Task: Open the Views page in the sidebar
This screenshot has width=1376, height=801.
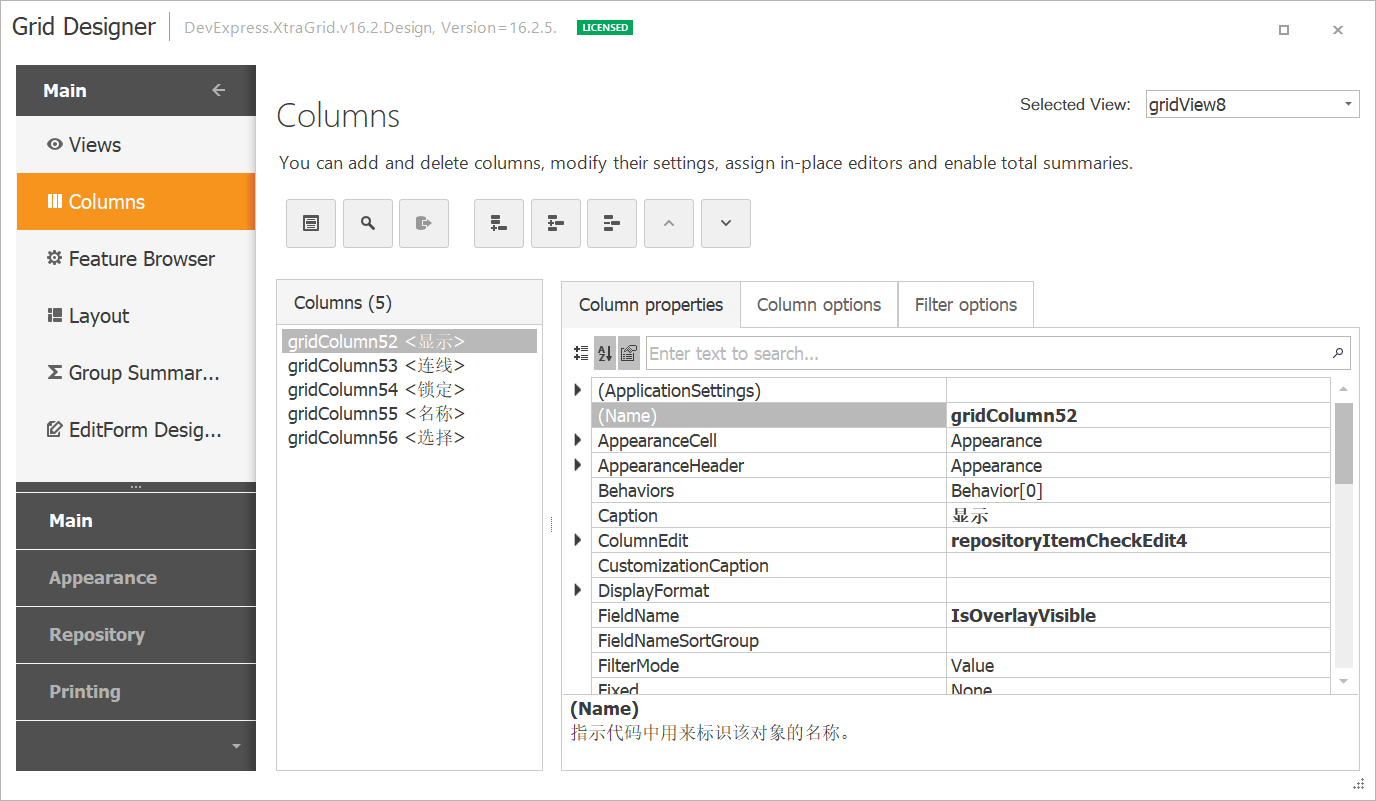Action: pos(136,145)
